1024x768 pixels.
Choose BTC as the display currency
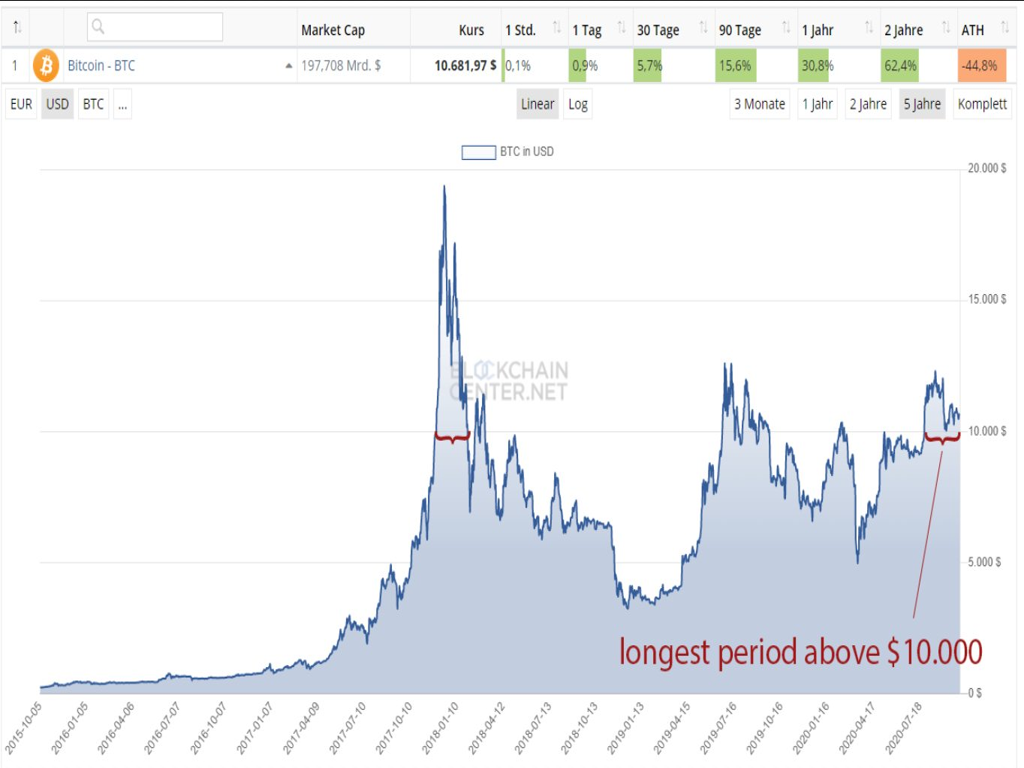pyautogui.click(x=93, y=104)
